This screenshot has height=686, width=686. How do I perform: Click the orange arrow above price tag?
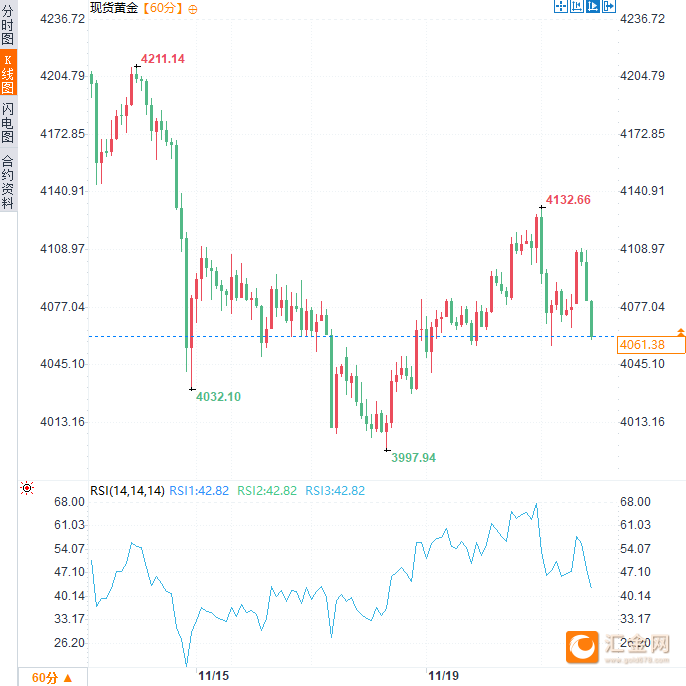pos(681,331)
